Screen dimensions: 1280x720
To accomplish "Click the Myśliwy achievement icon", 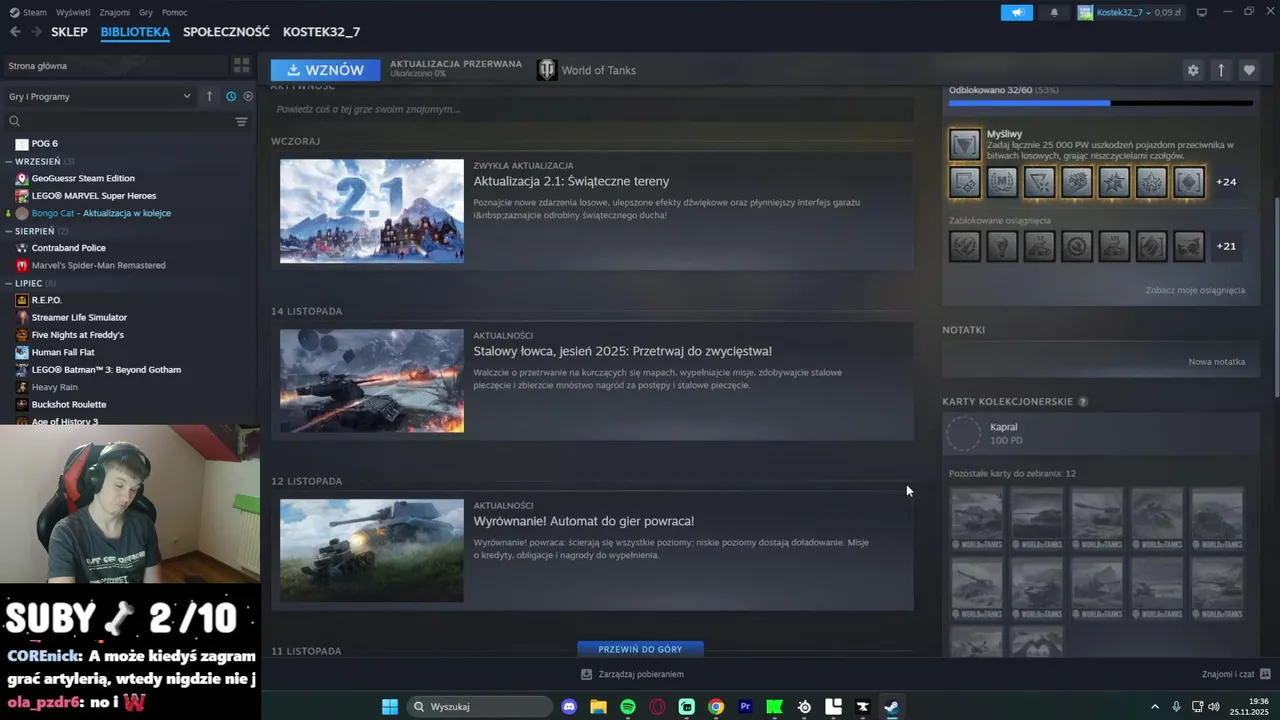I will coord(965,144).
